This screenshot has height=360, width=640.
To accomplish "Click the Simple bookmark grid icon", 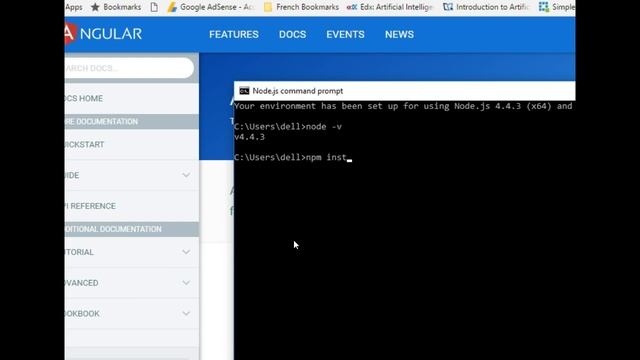I will 543,7.
